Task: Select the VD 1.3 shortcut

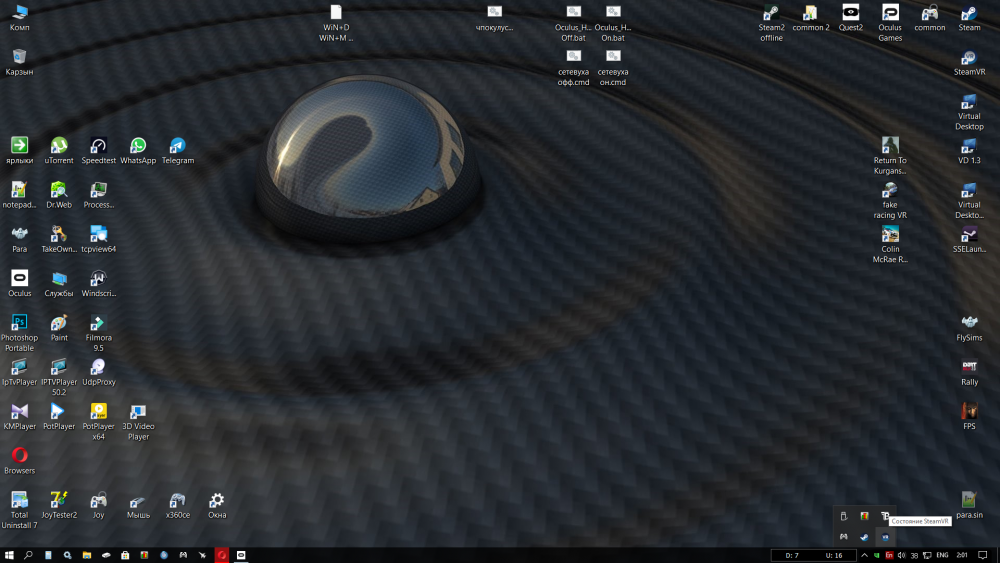Action: (969, 151)
